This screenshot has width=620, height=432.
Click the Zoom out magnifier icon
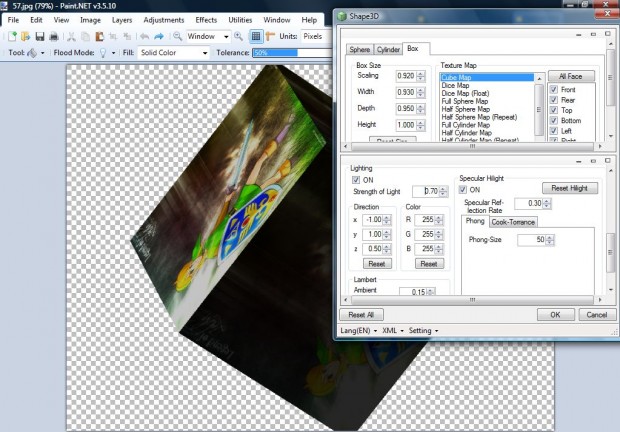click(178, 36)
